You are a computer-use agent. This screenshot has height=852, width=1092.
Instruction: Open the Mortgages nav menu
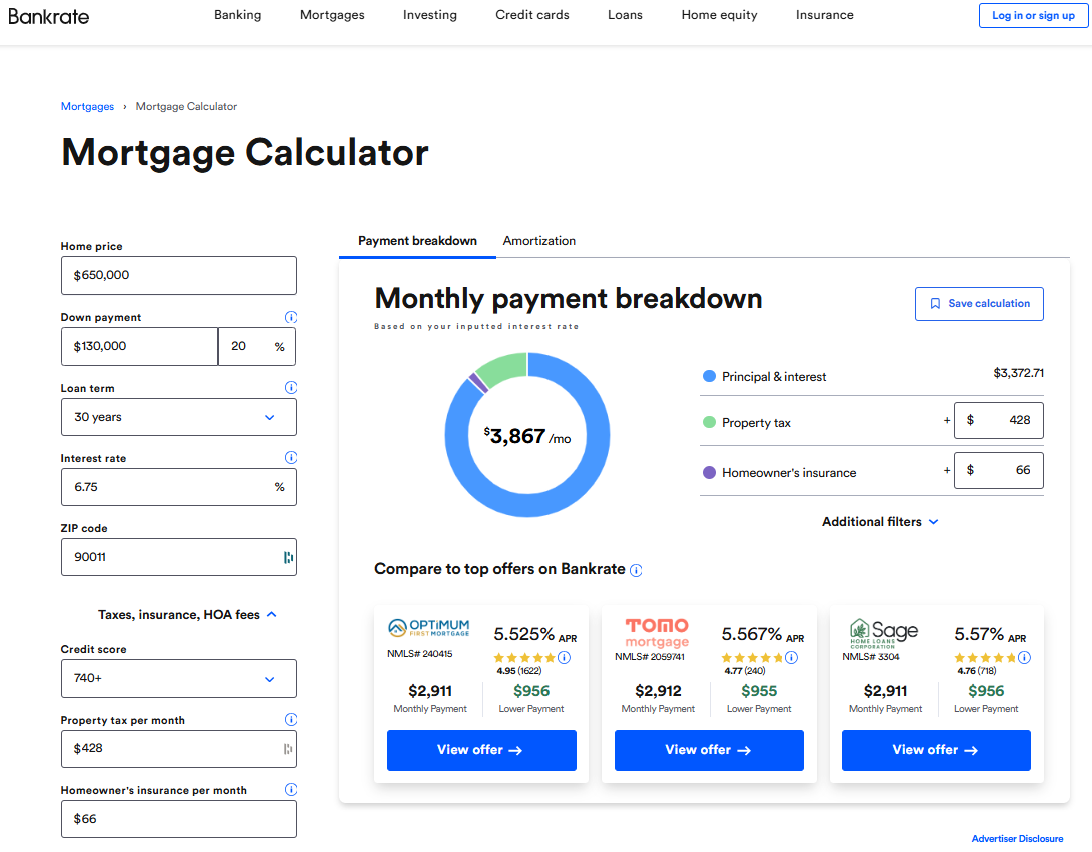click(x=332, y=15)
